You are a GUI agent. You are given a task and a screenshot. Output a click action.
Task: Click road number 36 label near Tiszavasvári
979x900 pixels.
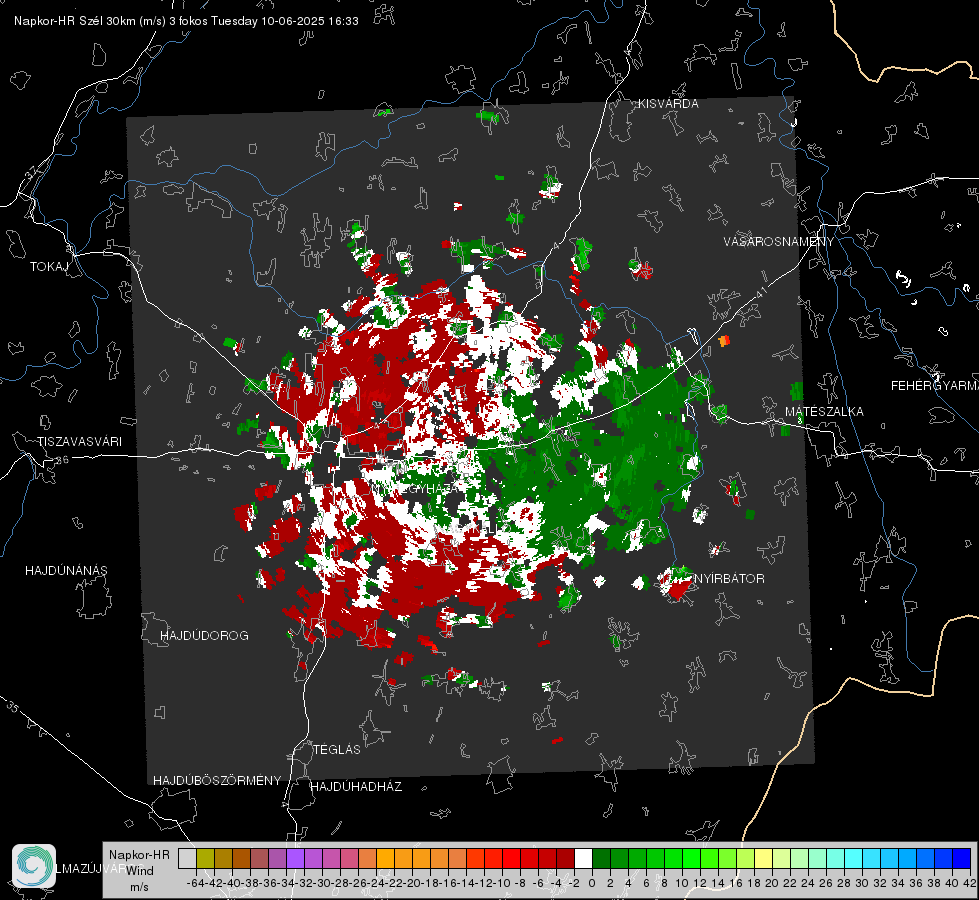tap(62, 460)
